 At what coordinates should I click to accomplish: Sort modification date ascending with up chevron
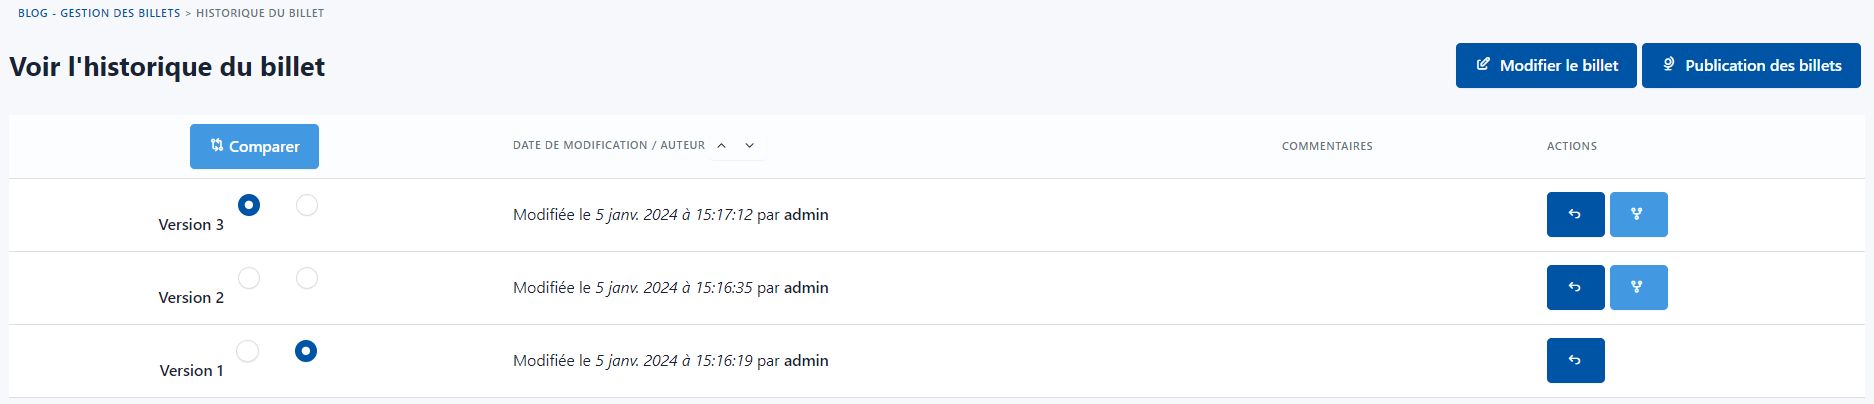[721, 146]
